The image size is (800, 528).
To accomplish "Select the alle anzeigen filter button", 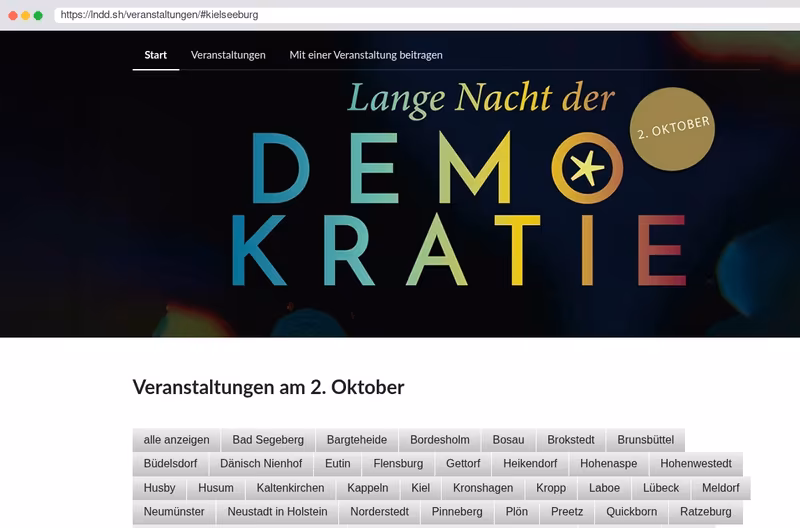I will point(177,440).
